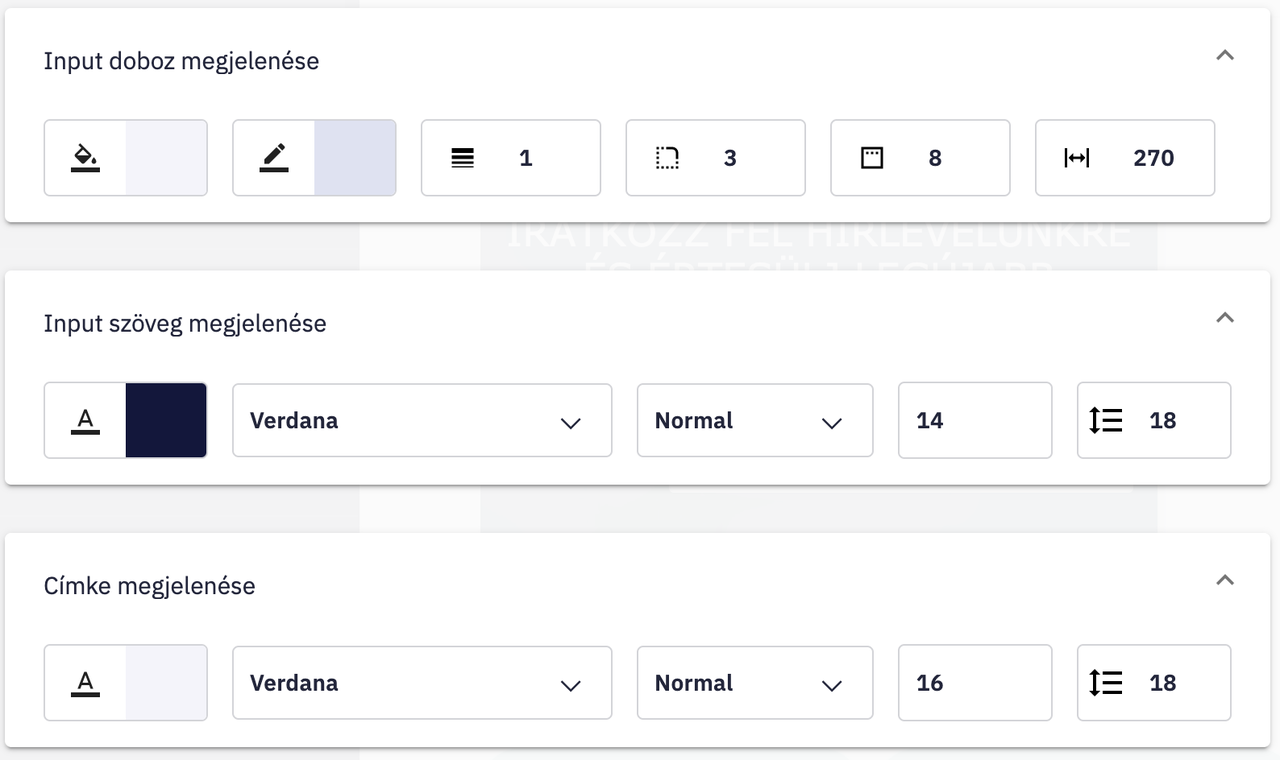Collapse the Input doboz megjelenése section
The image size is (1280, 761).
coord(1225,56)
